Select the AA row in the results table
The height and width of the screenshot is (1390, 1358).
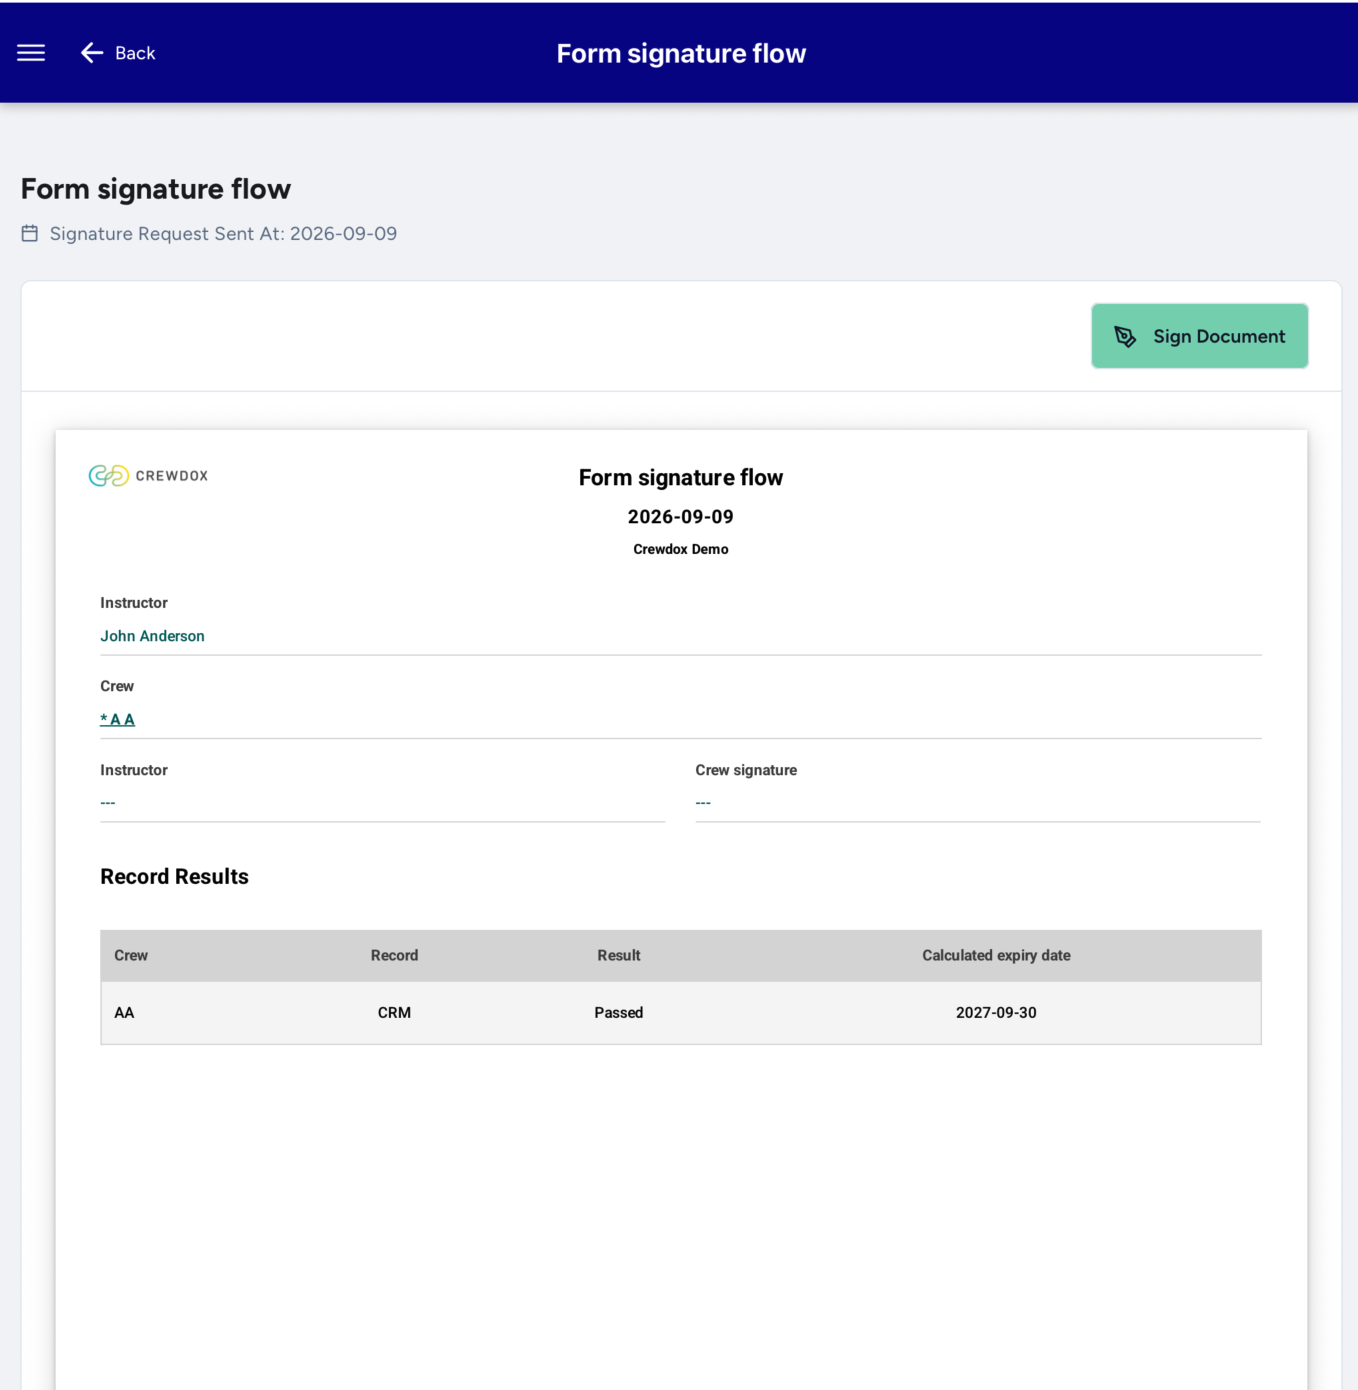[x=681, y=1012]
